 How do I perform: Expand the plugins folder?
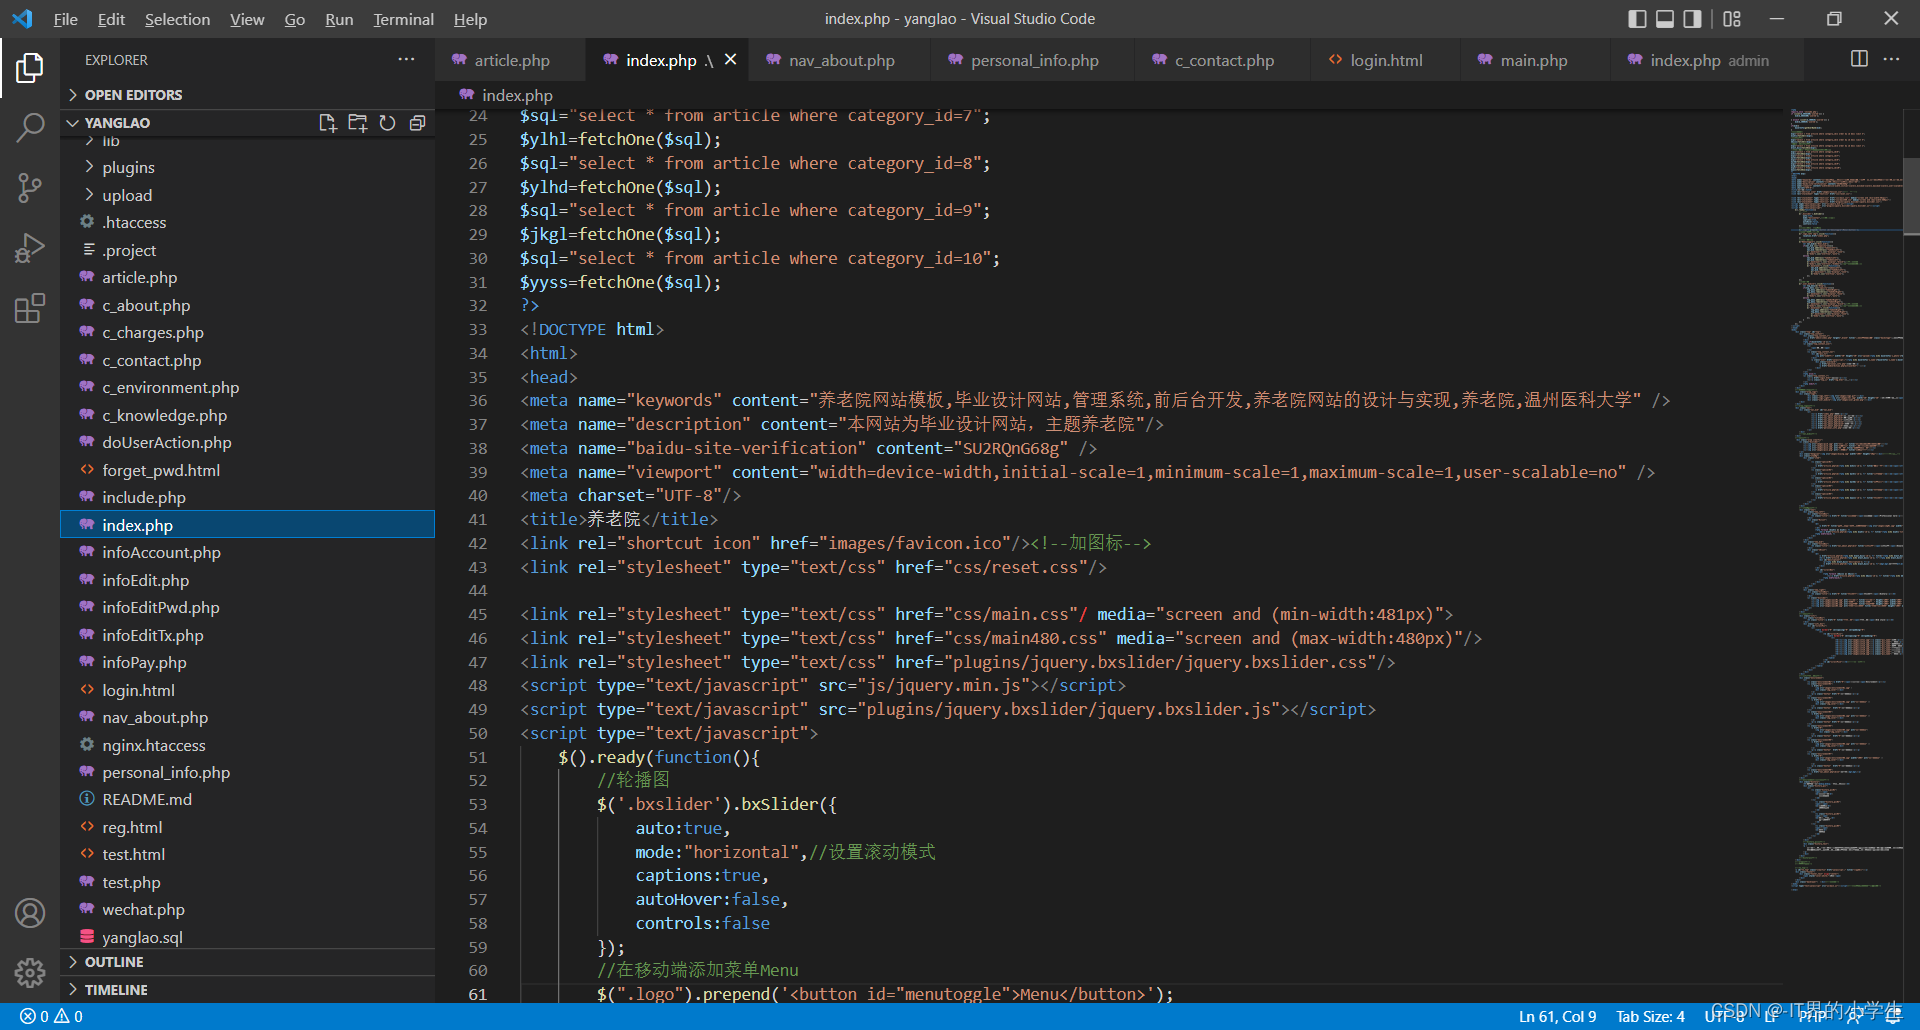coord(247,167)
